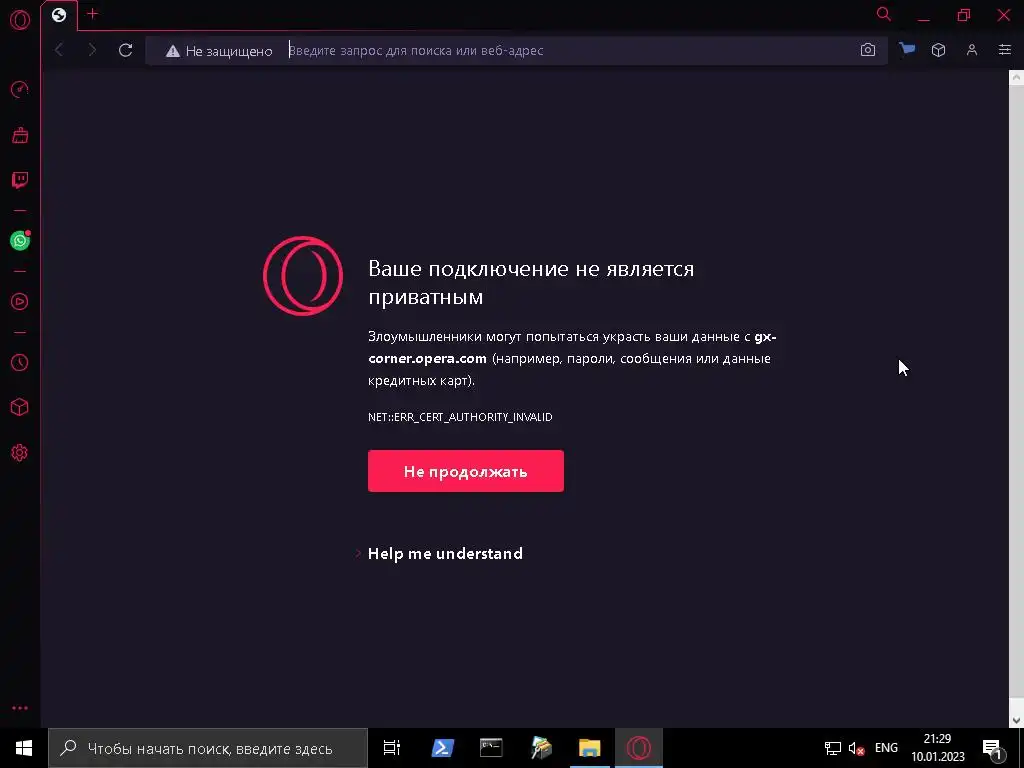This screenshot has width=1024, height=768.
Task: Open the notification center icon
Action: click(992, 749)
